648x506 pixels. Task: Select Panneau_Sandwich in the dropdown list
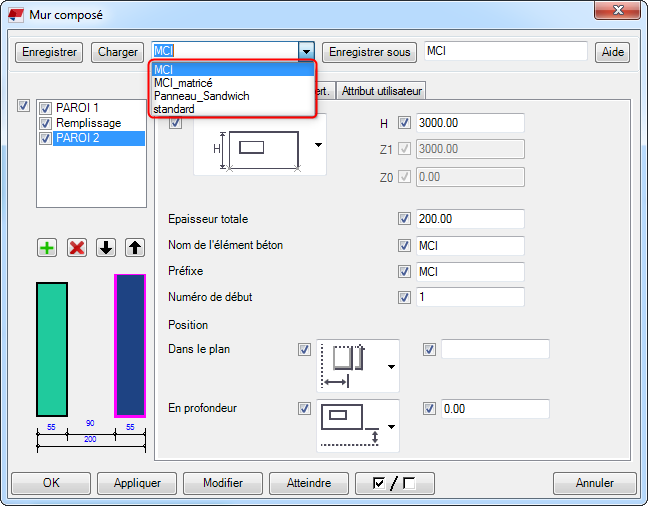pyautogui.click(x=233, y=96)
